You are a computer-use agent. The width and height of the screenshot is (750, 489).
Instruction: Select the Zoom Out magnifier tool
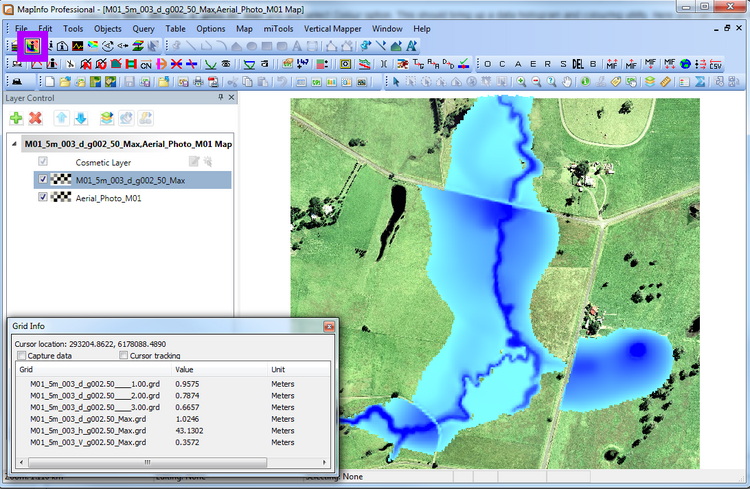(537, 81)
